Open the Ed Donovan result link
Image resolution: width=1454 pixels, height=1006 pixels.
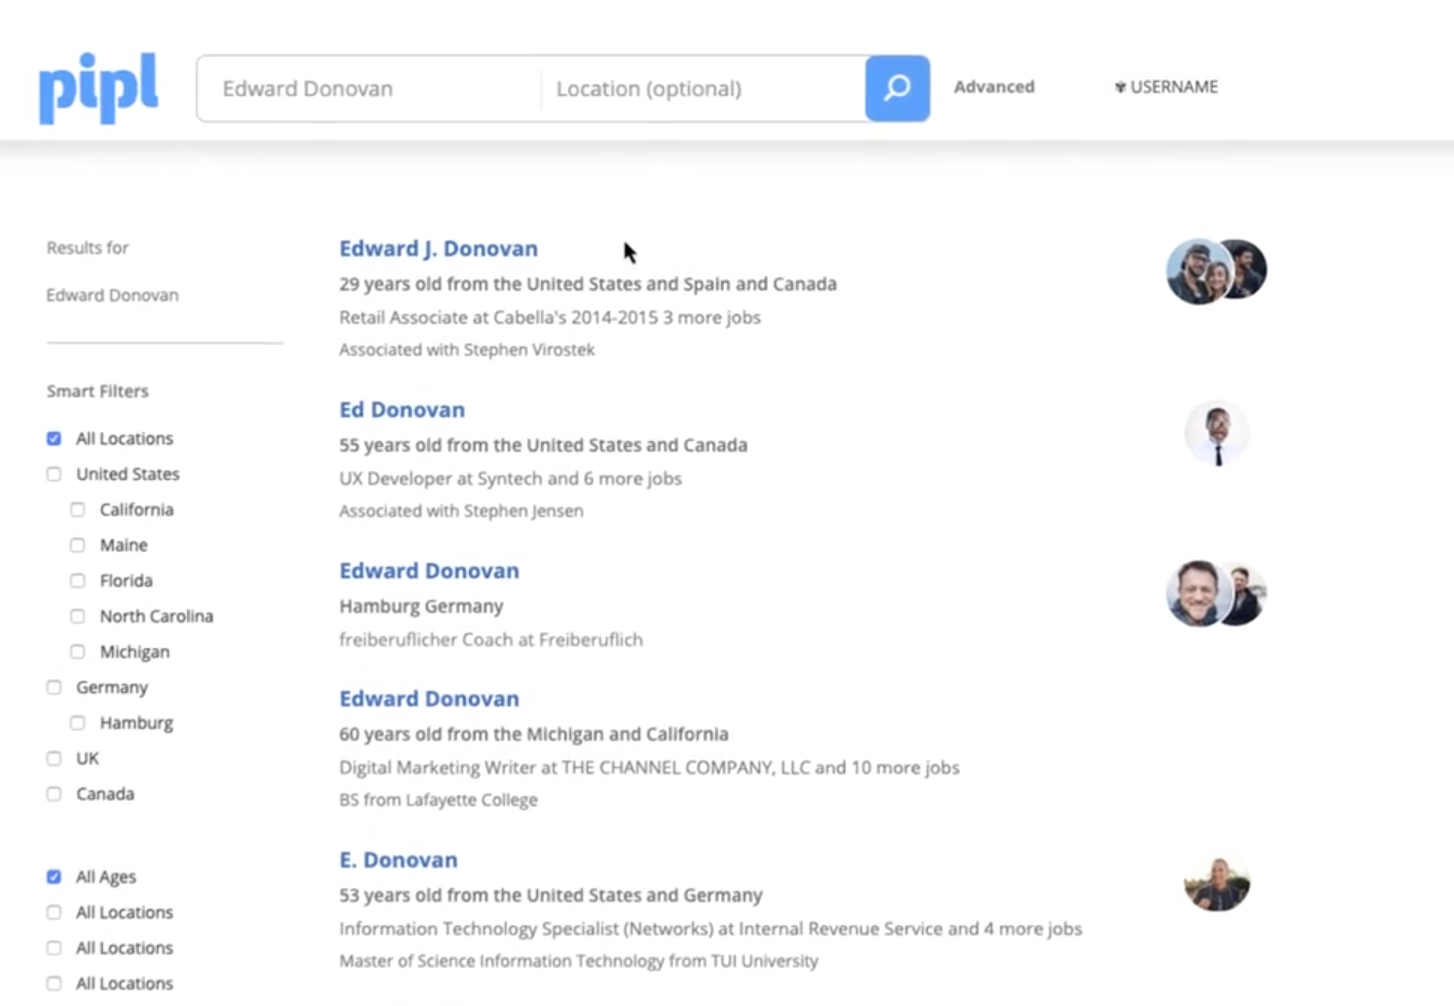coord(402,409)
